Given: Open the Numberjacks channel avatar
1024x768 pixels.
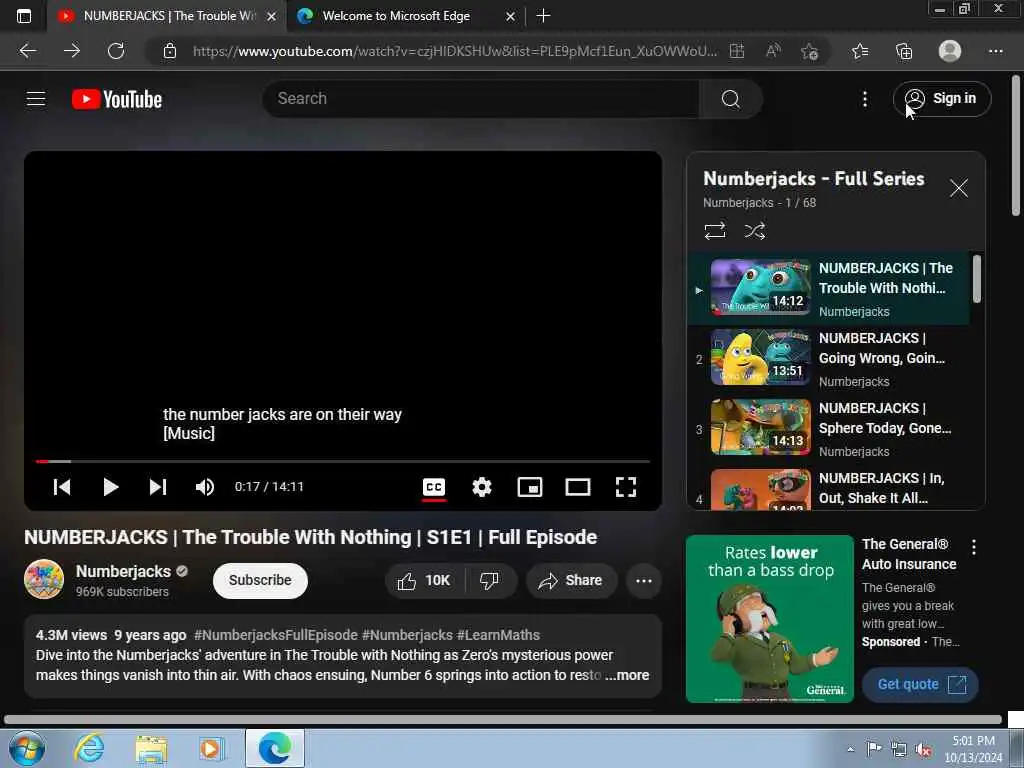Looking at the screenshot, I should [x=44, y=579].
